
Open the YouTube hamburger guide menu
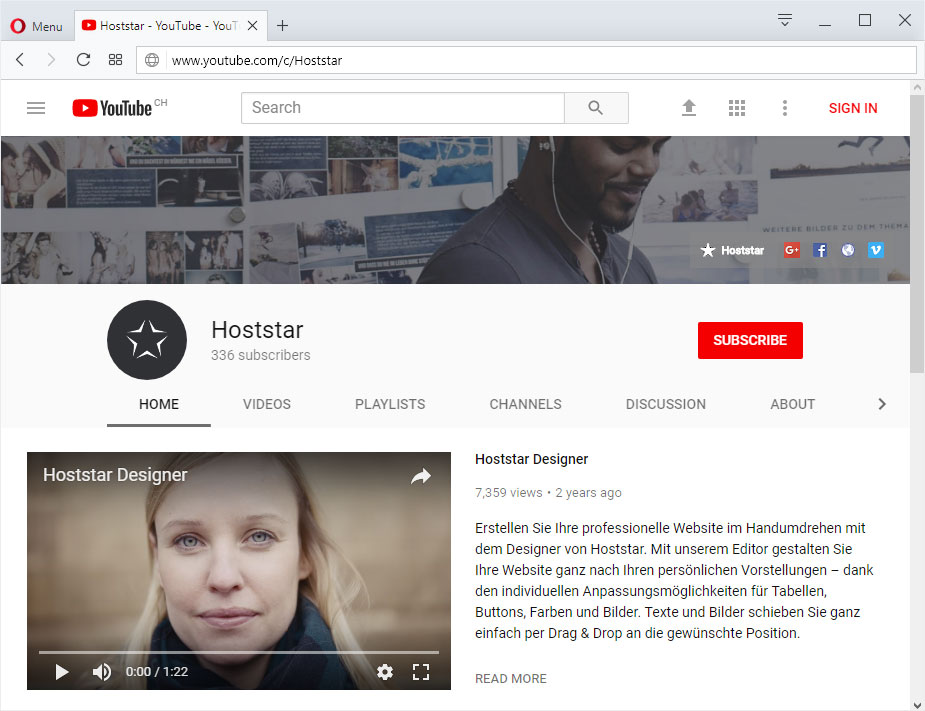point(36,108)
